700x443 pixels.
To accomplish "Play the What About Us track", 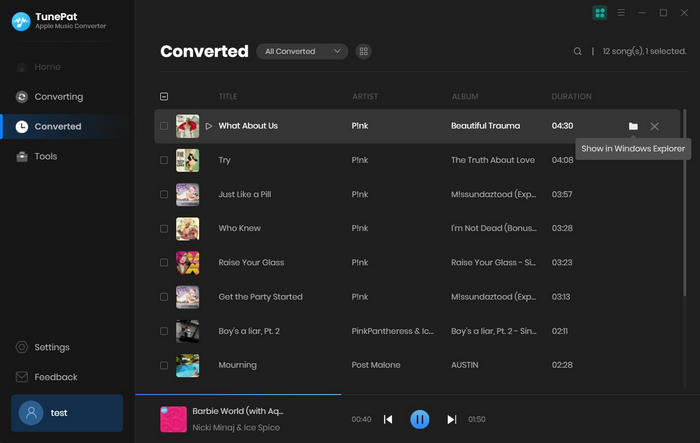I will [208, 126].
